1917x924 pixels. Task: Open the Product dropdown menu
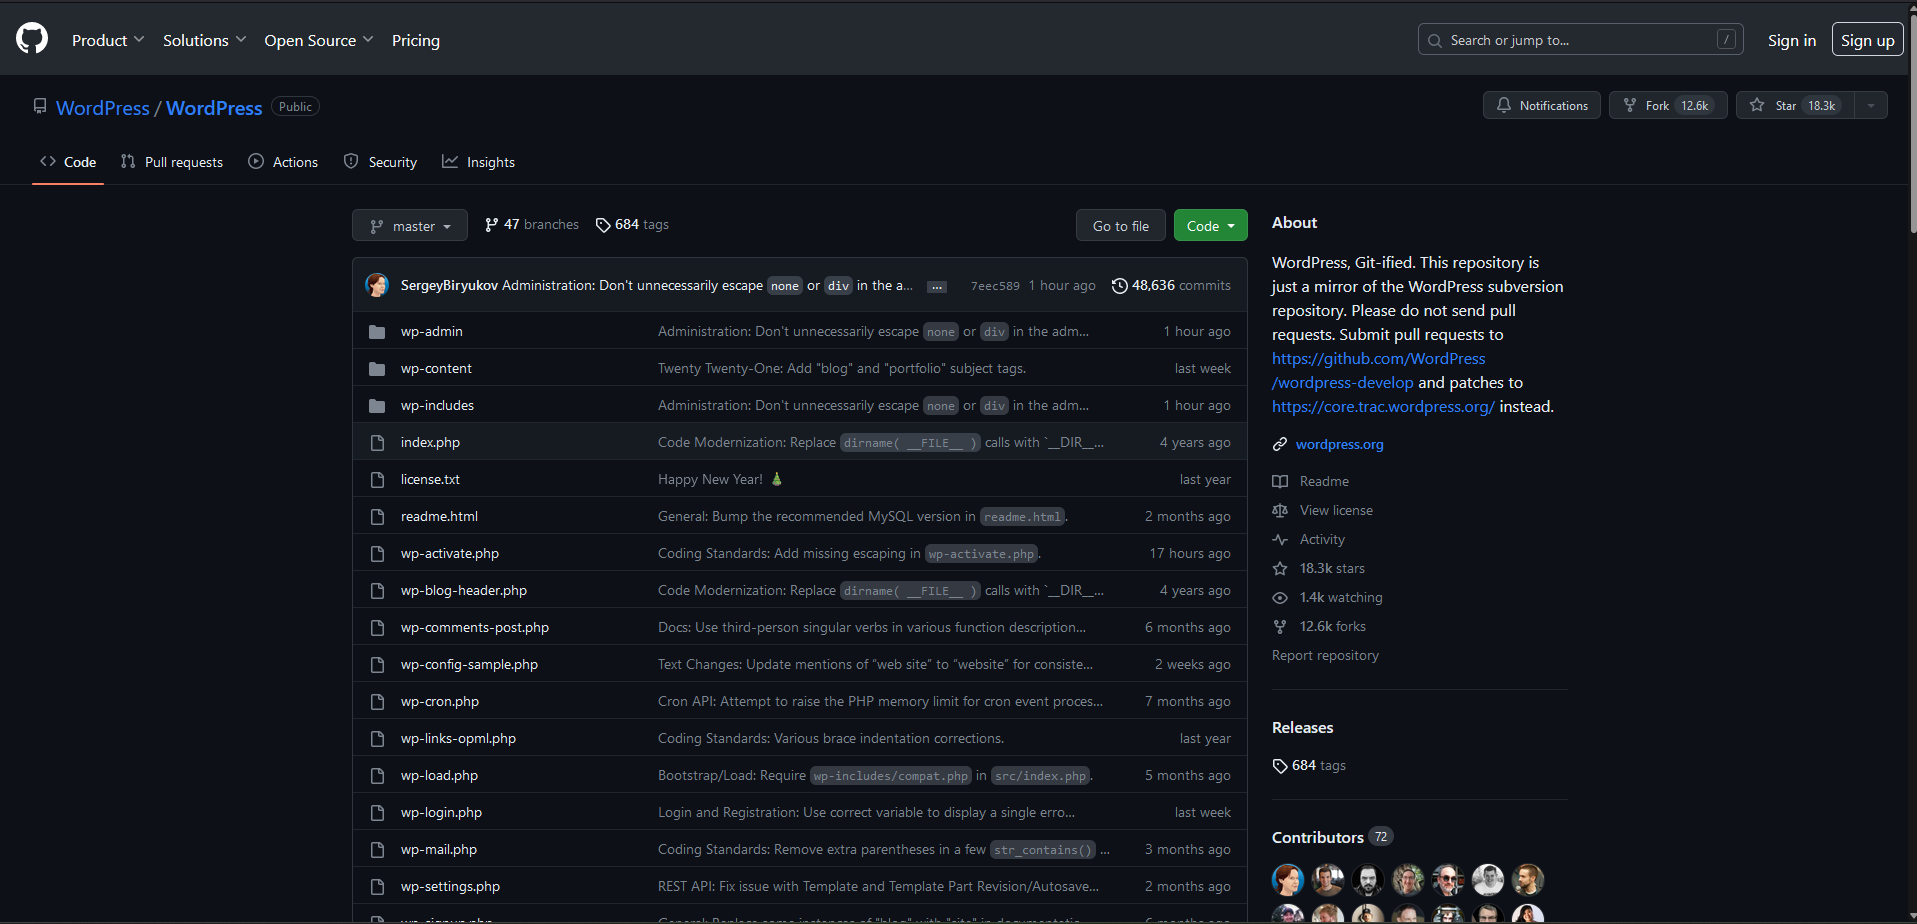point(108,40)
